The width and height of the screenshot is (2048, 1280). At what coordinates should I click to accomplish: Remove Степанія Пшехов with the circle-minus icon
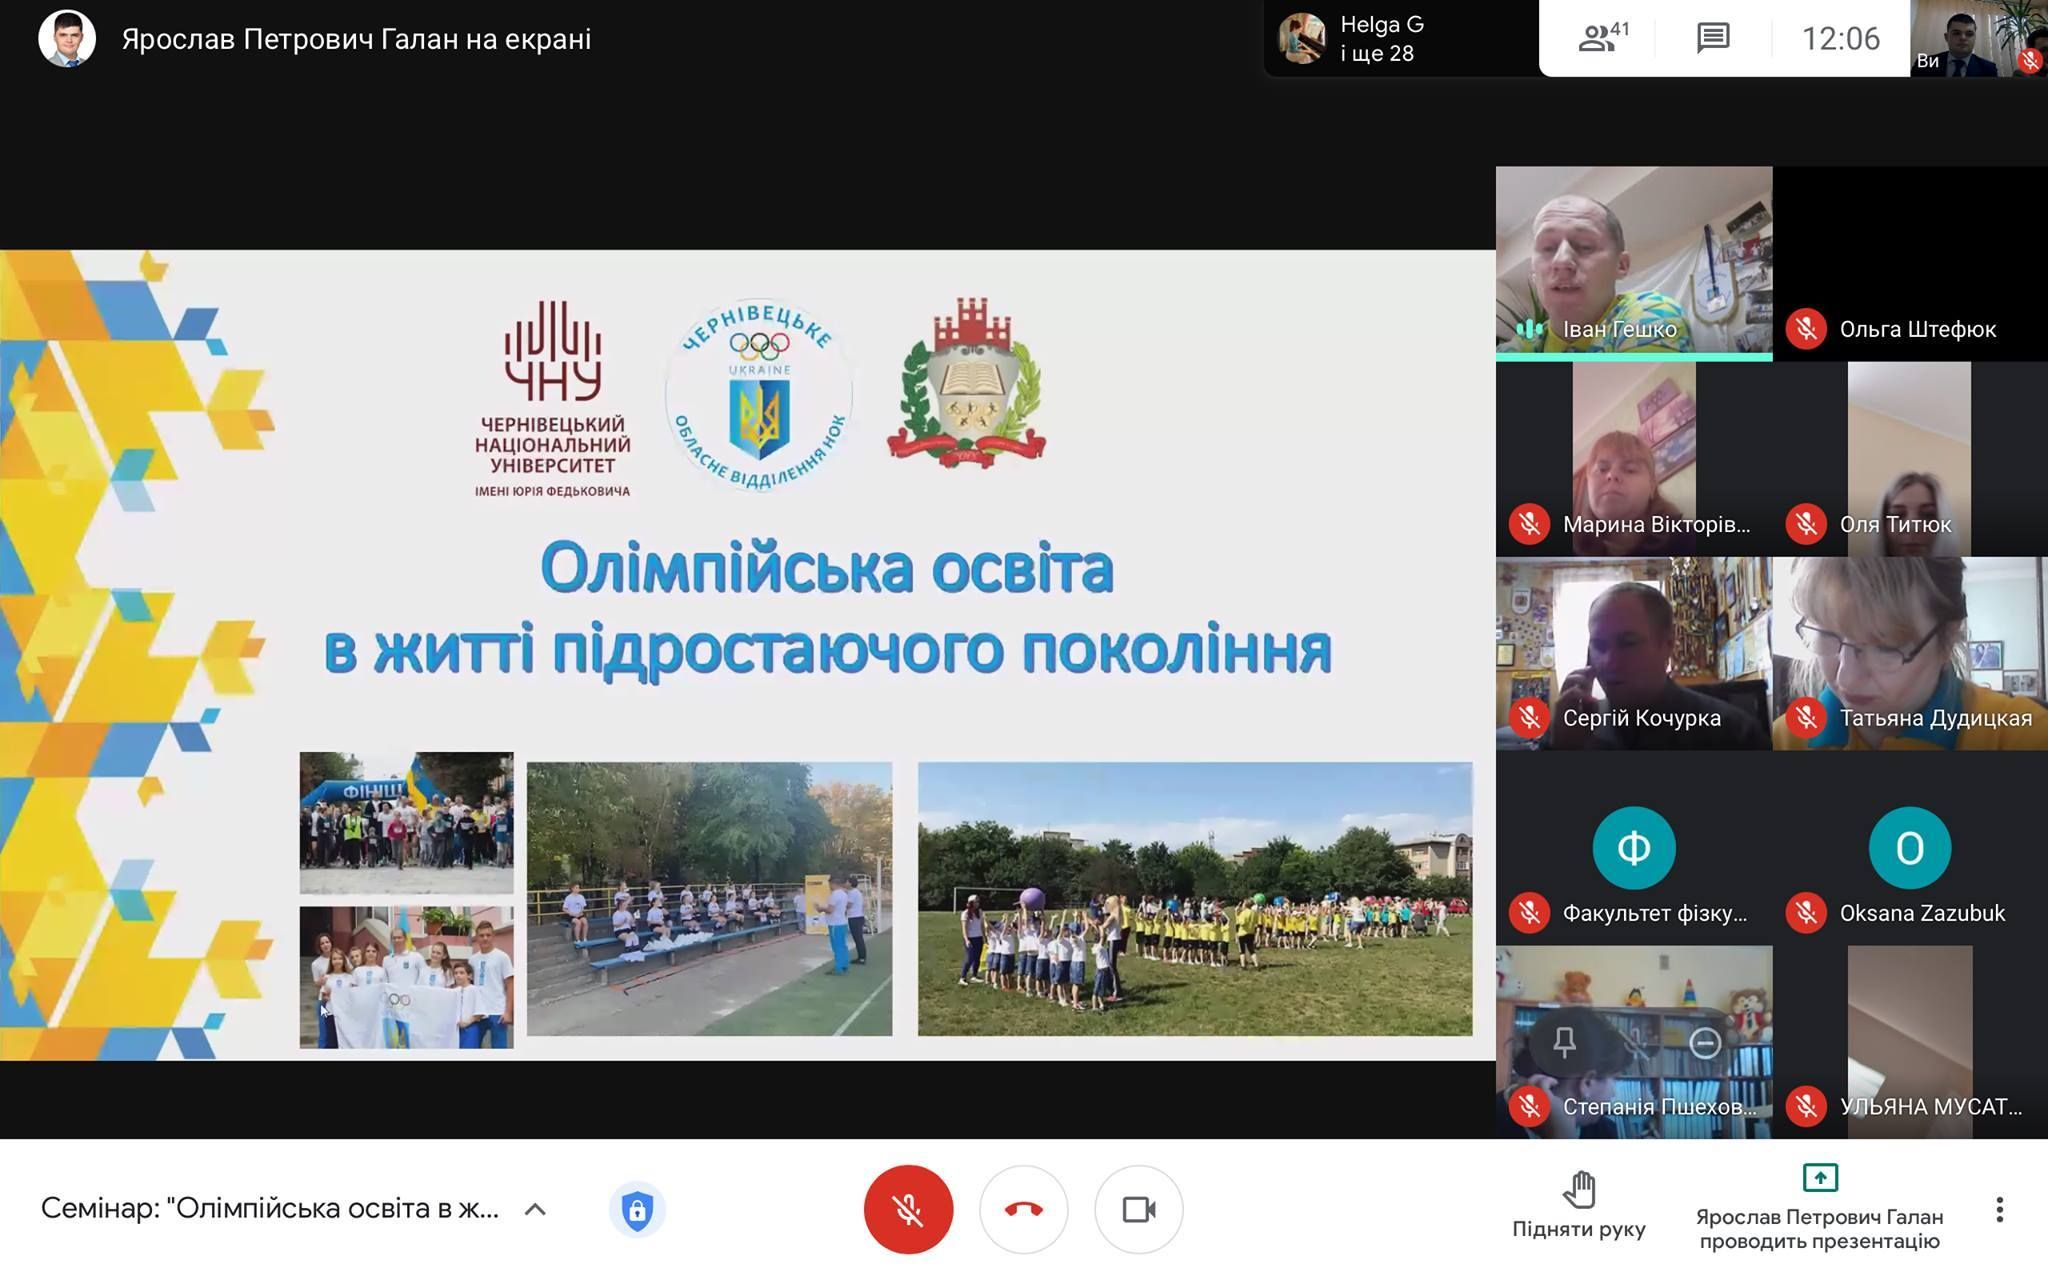tap(1705, 1043)
